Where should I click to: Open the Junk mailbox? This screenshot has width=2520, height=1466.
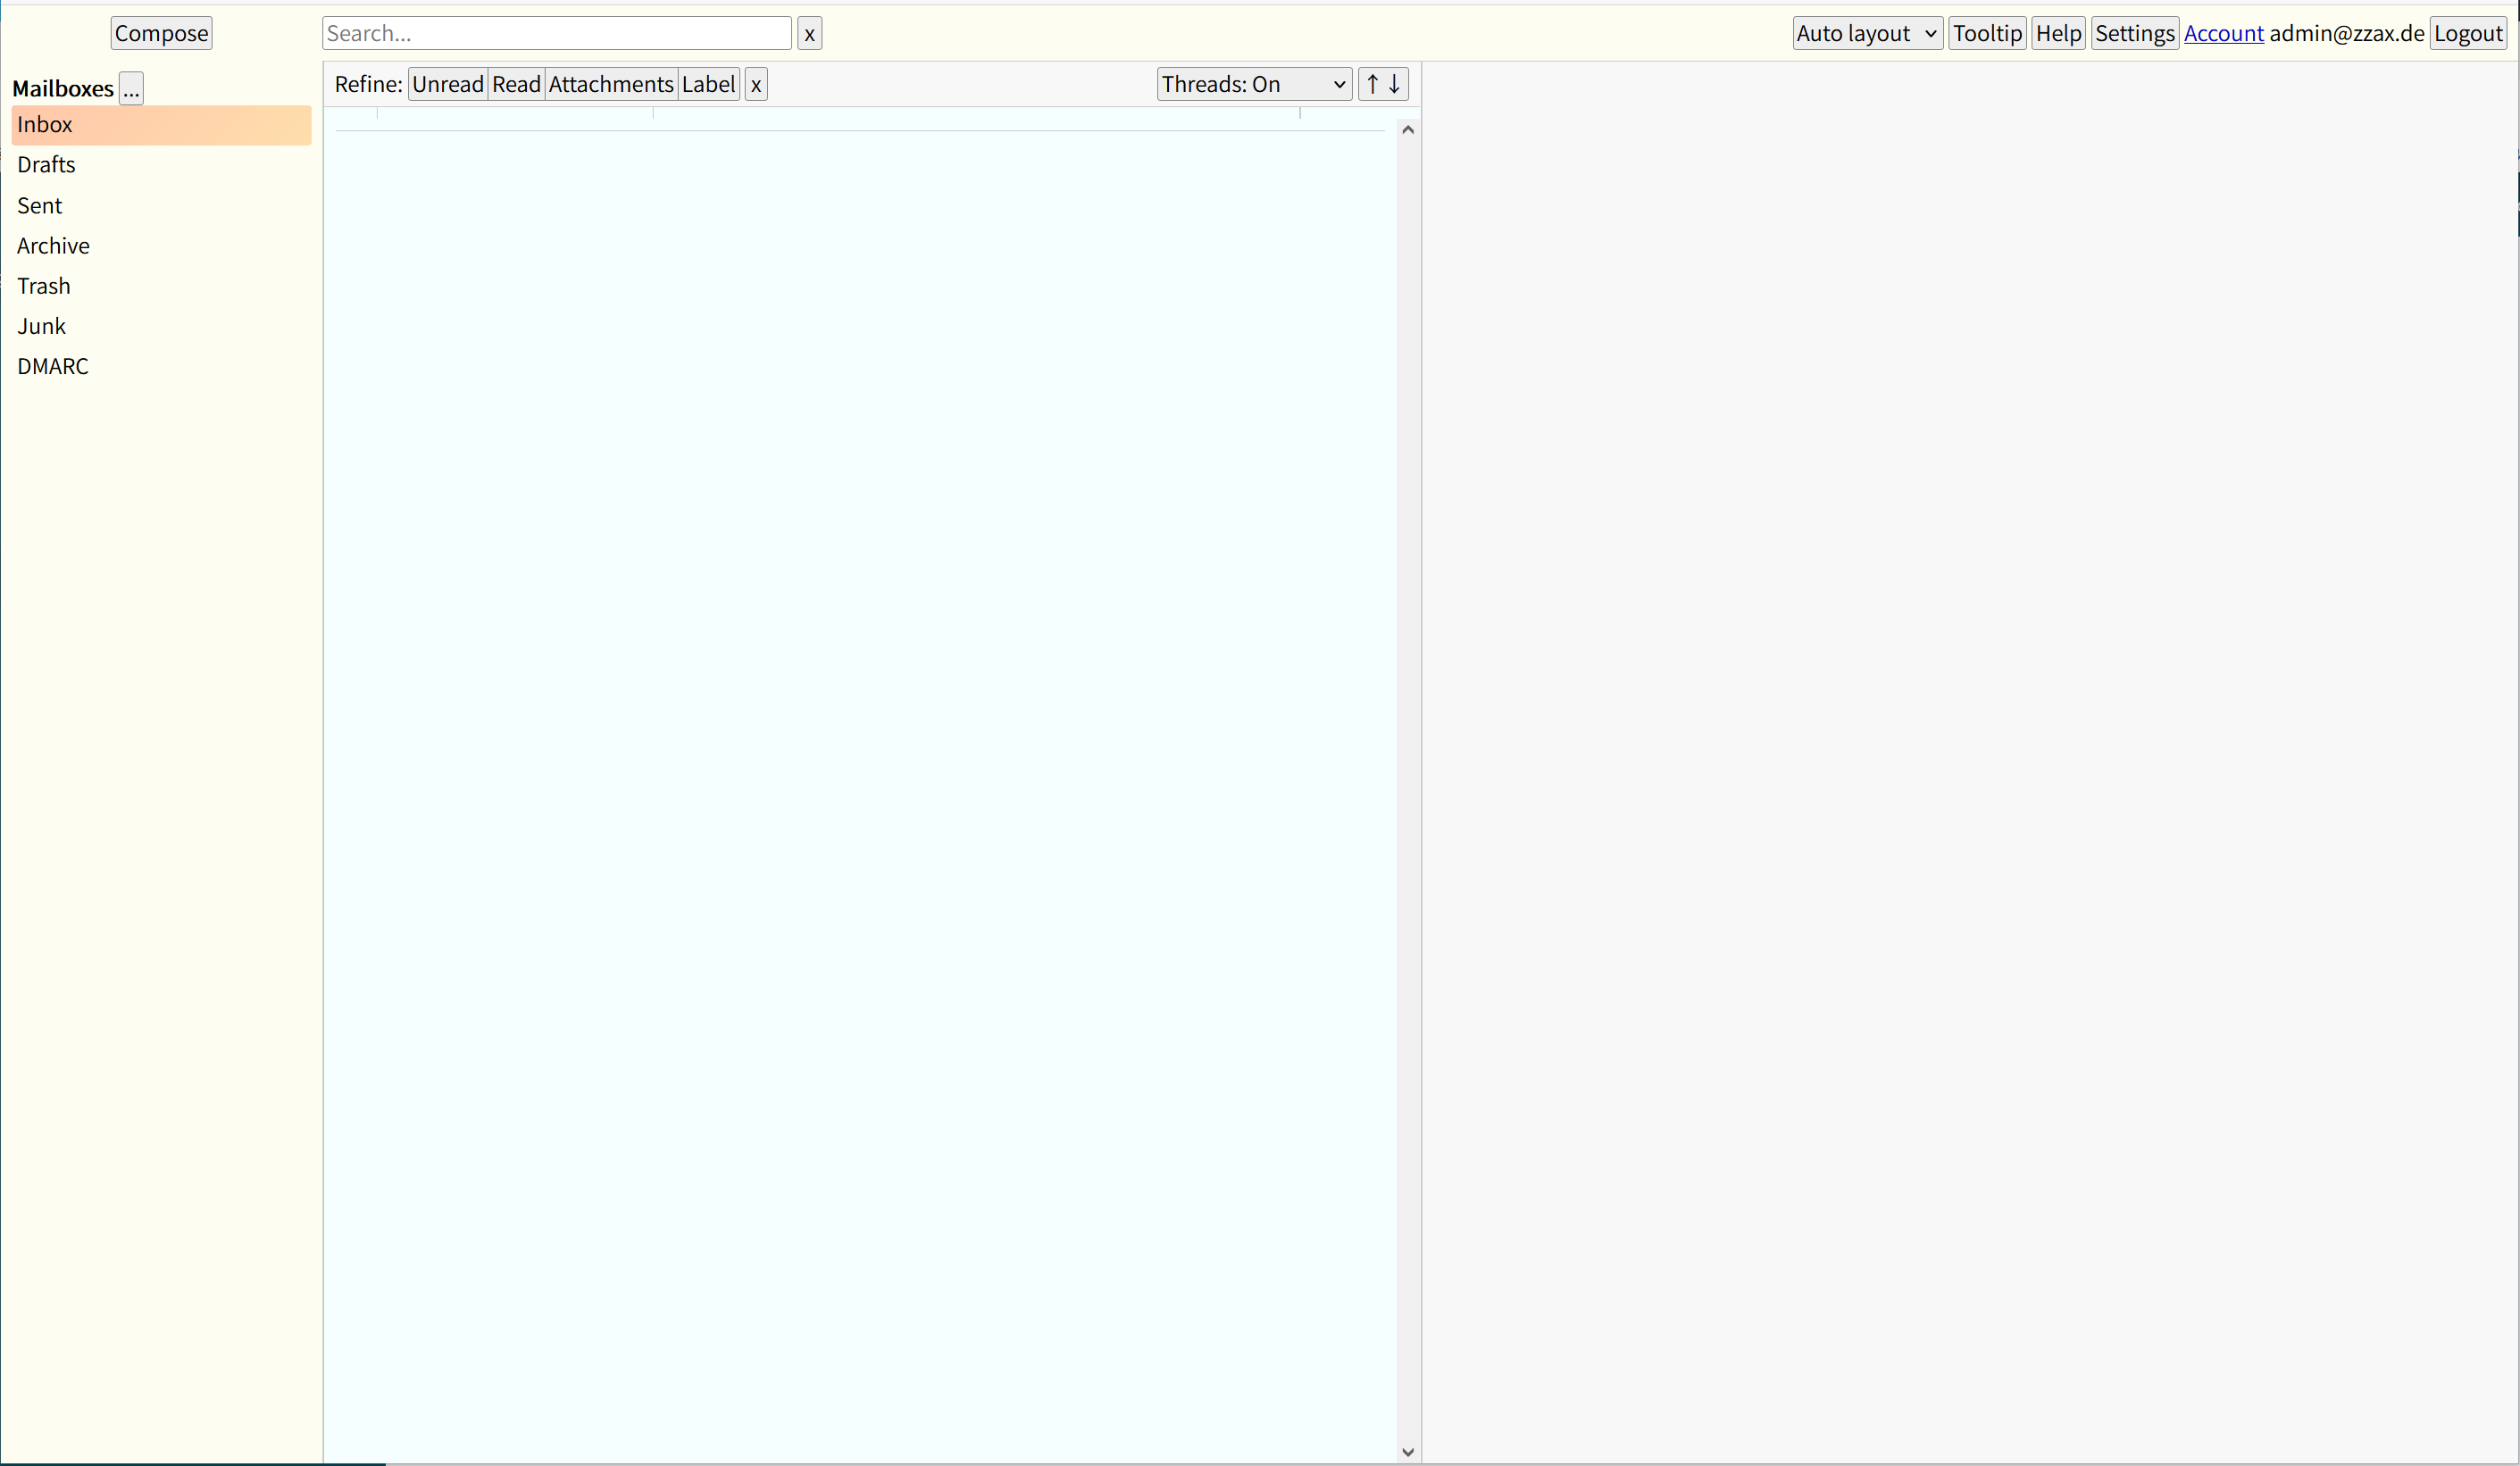(x=41, y=327)
